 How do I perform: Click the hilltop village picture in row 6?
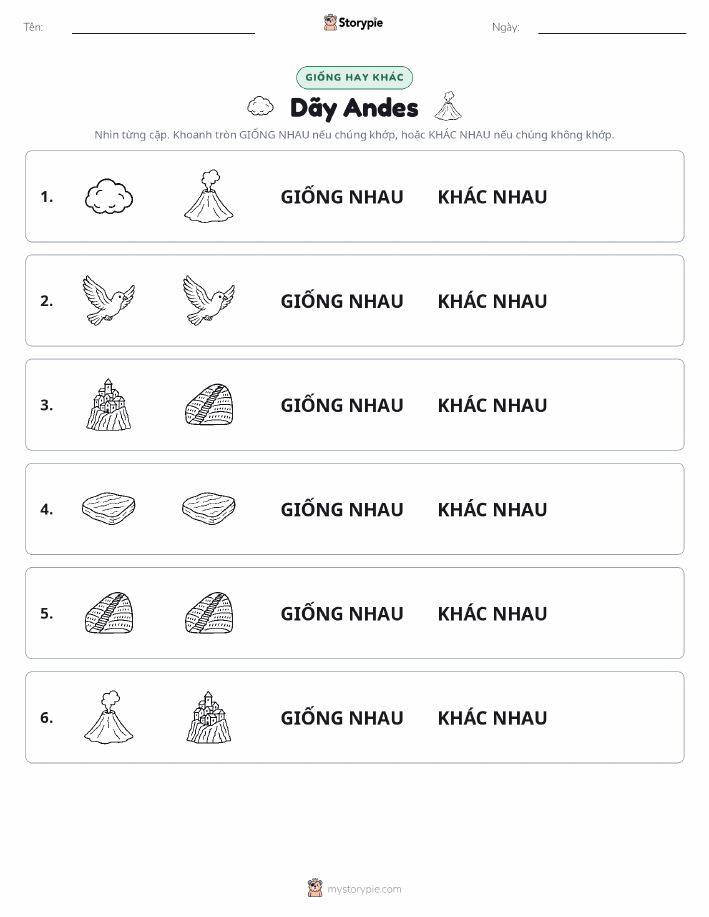209,717
